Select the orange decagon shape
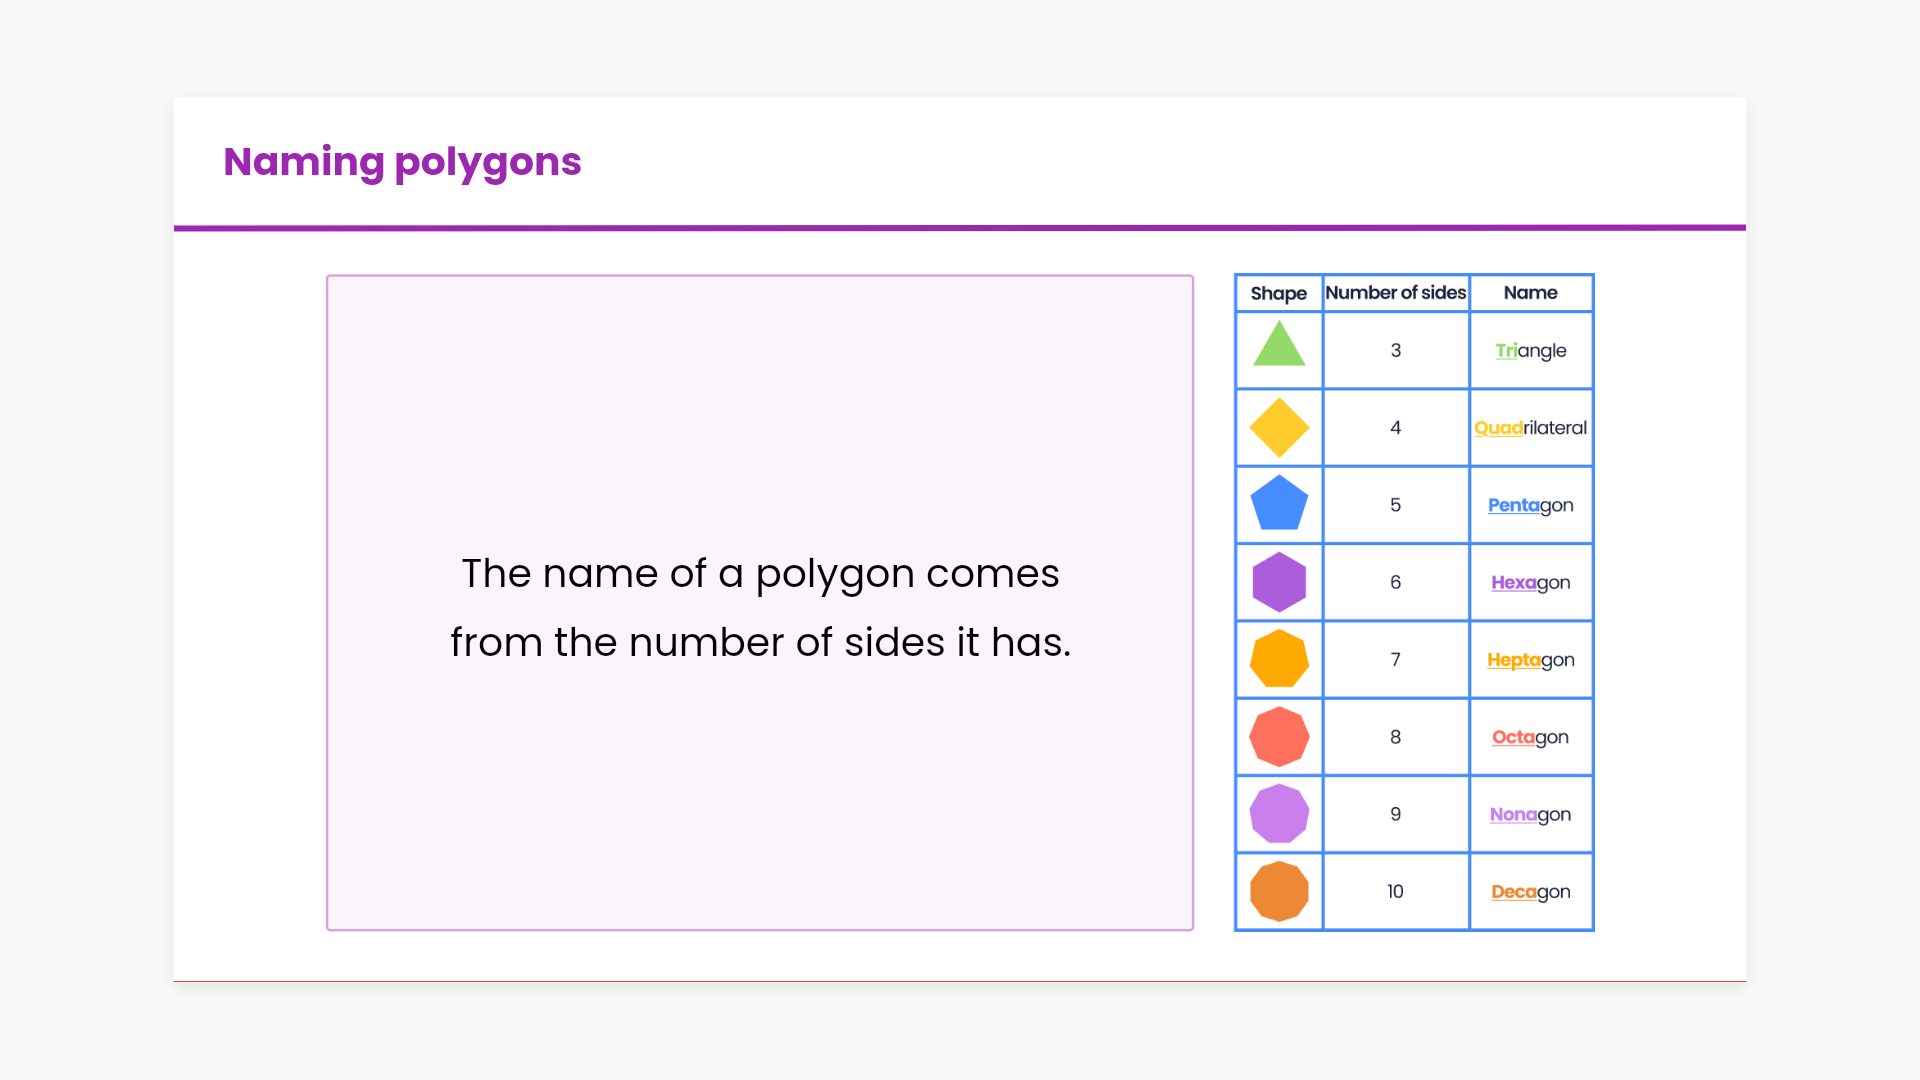The width and height of the screenshot is (1920, 1080). coord(1279,891)
